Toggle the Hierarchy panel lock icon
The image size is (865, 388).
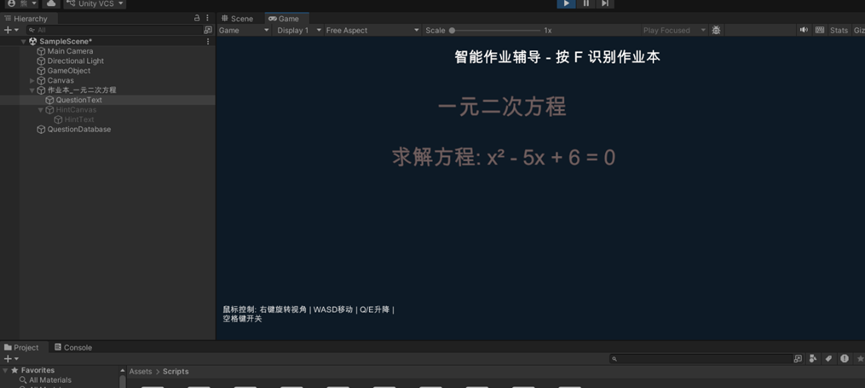(x=197, y=18)
